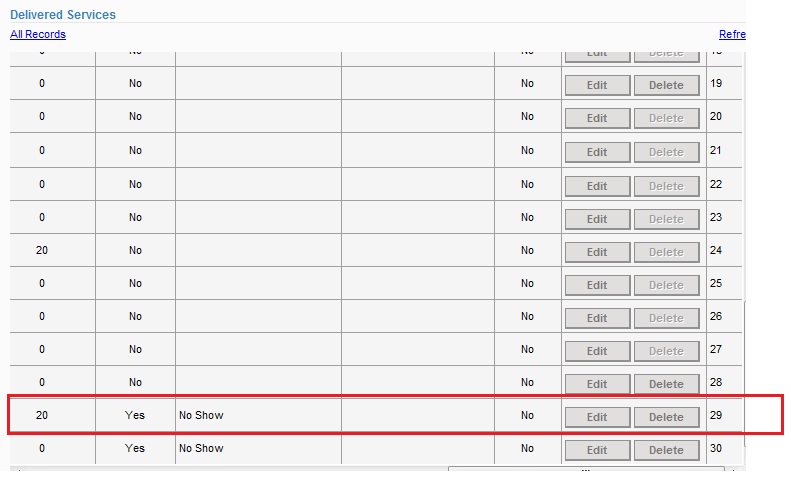The width and height of the screenshot is (791, 483).
Task: Click Delete button in row 28
Action: point(666,384)
